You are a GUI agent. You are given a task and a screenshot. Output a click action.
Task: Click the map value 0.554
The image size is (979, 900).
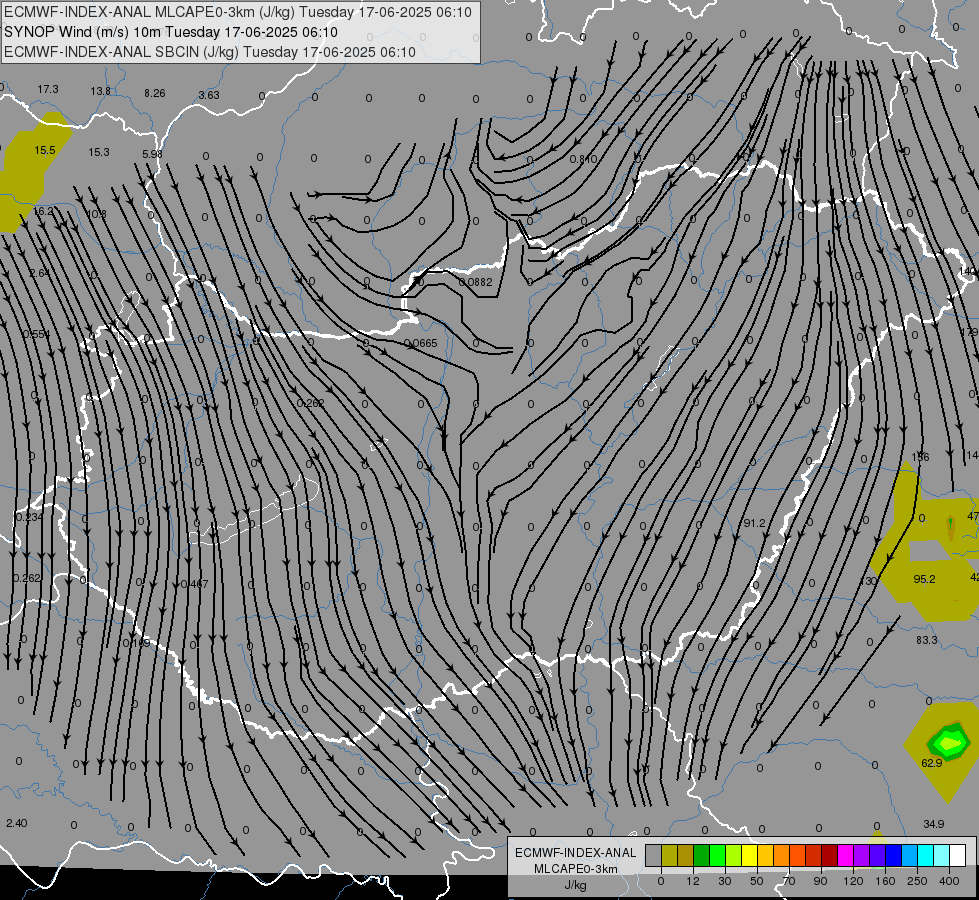pos(36,334)
